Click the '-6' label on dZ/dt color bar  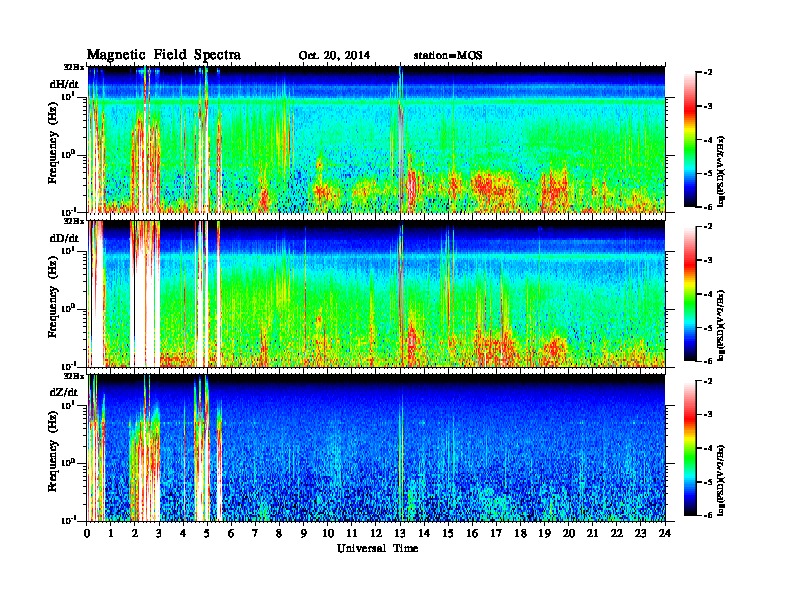click(x=707, y=515)
